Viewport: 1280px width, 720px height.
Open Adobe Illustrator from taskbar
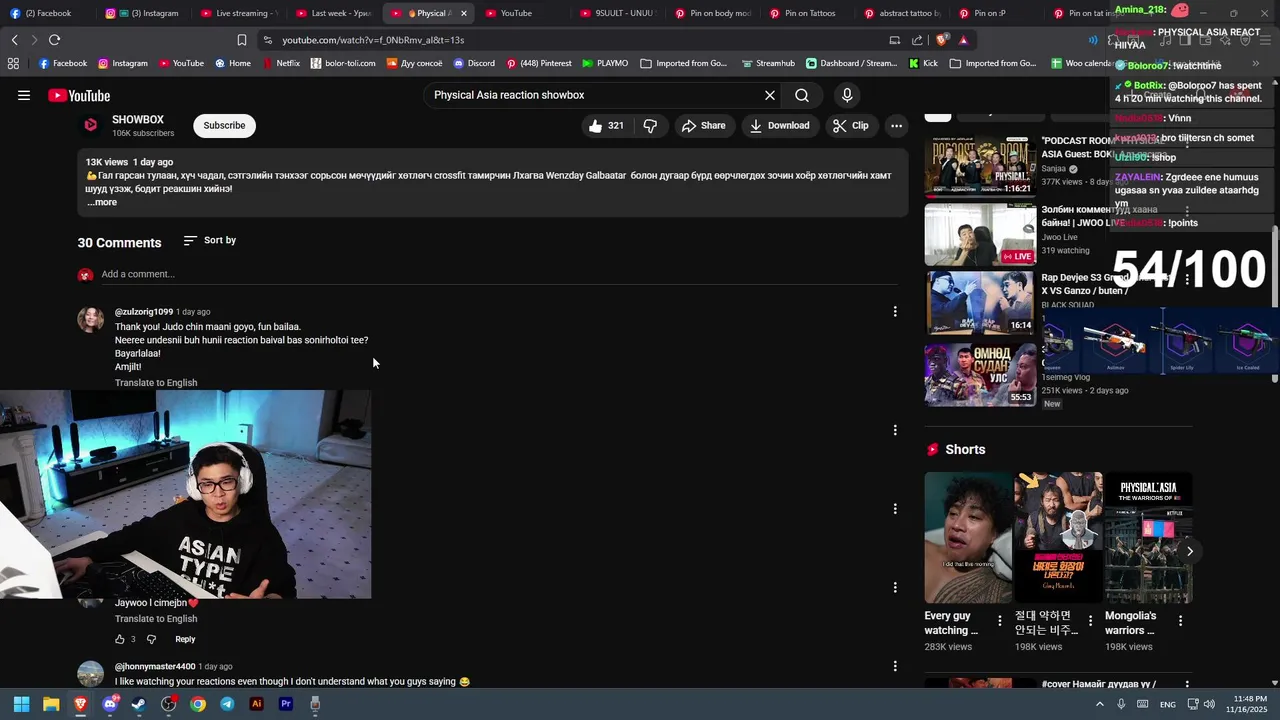pyautogui.click(x=256, y=704)
